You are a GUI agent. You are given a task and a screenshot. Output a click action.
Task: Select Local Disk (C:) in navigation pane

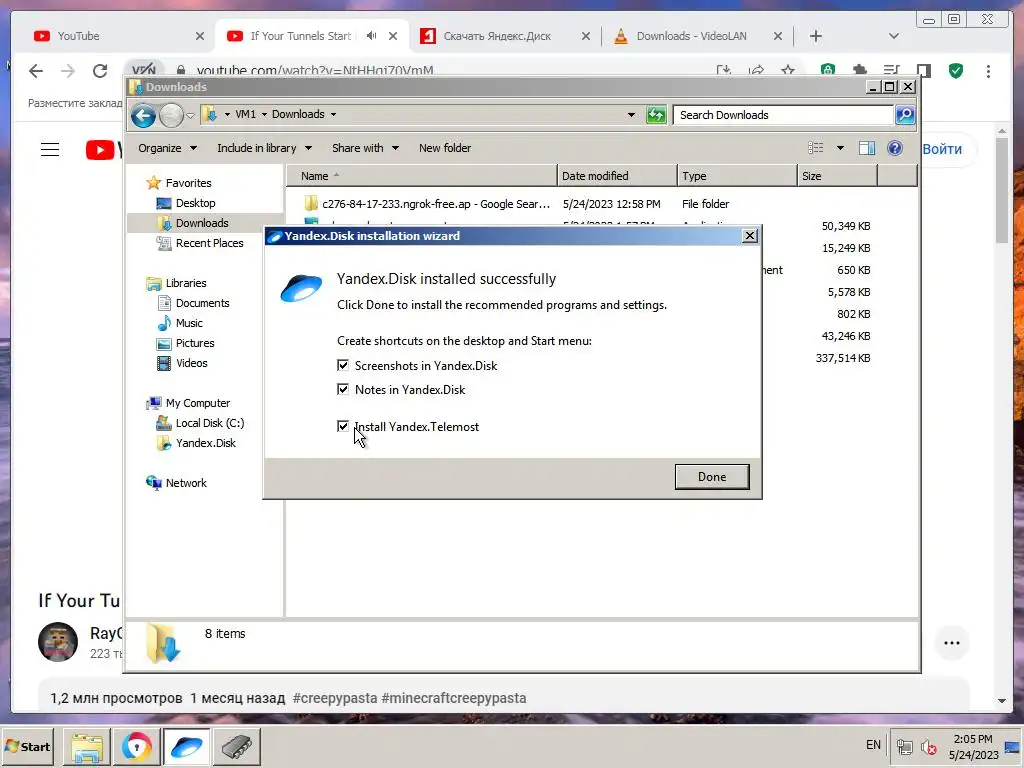[x=210, y=423]
